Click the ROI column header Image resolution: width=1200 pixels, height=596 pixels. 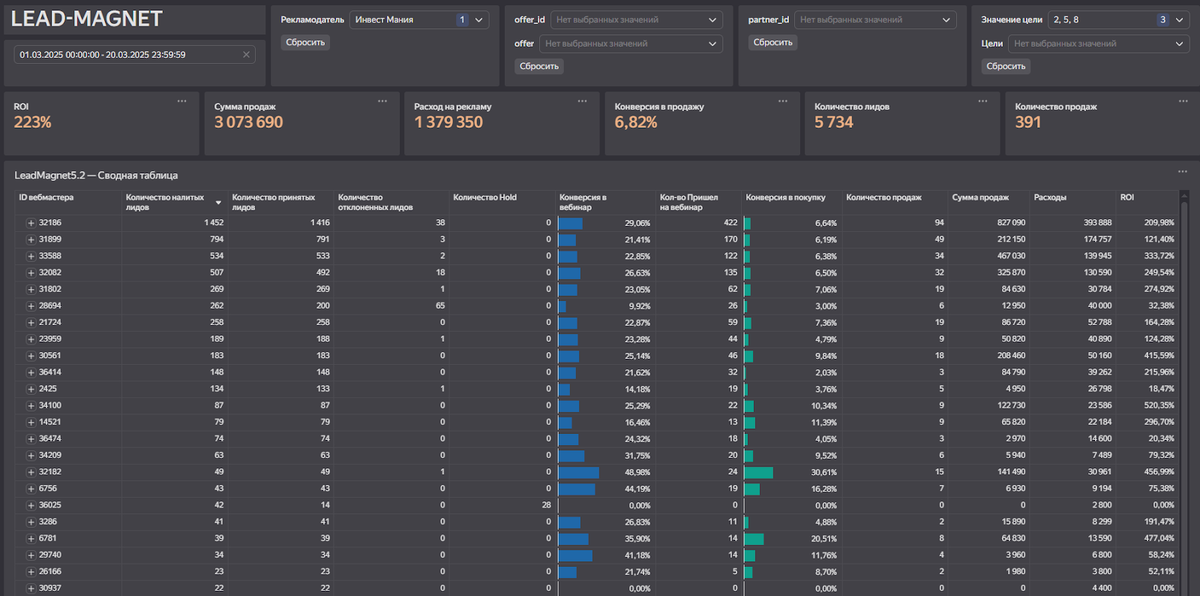1127,197
